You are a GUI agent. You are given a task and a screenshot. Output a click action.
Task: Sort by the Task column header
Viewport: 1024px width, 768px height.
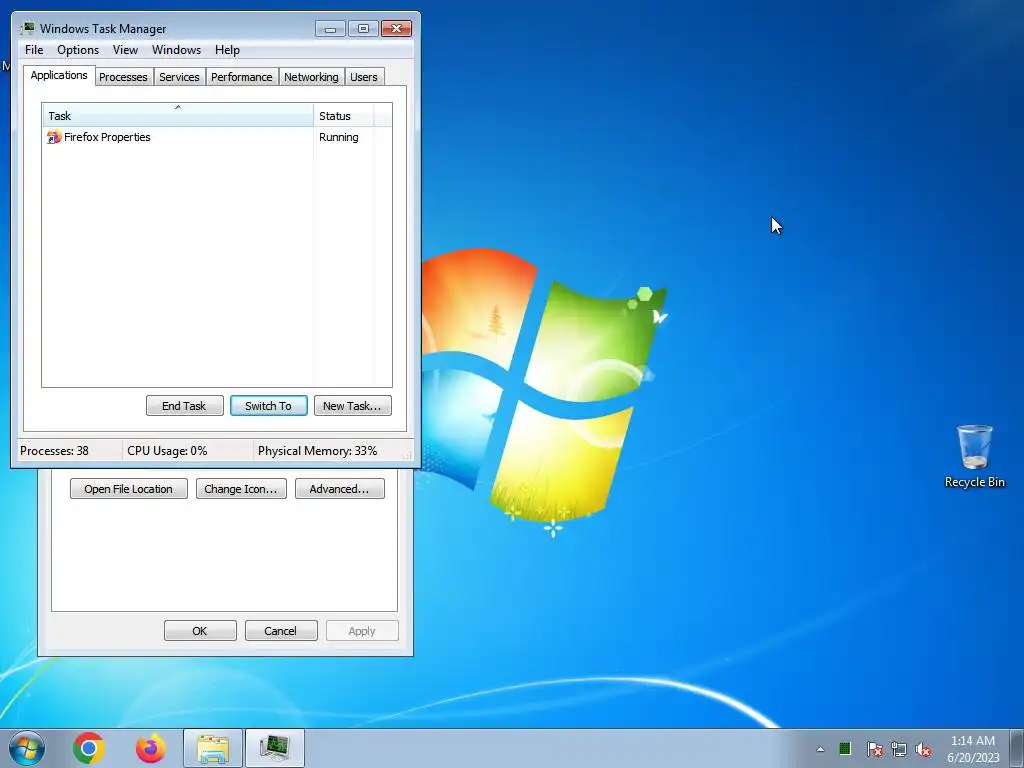pyautogui.click(x=178, y=116)
